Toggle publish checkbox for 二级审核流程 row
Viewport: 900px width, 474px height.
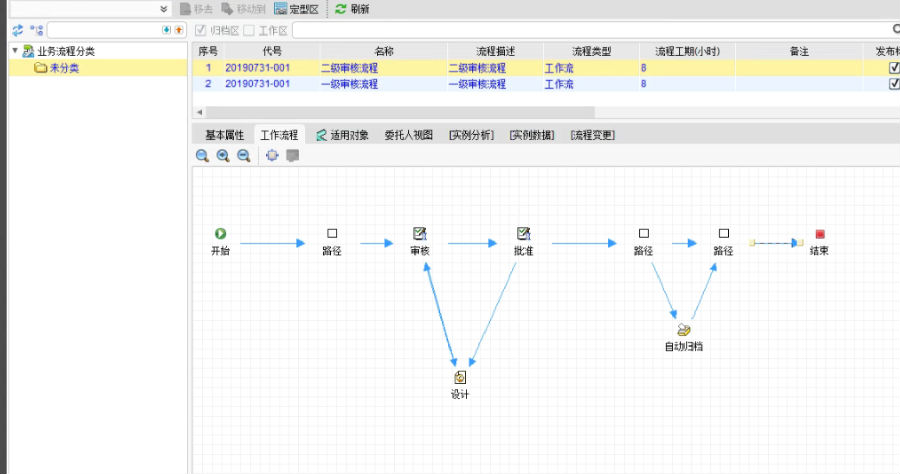point(894,68)
